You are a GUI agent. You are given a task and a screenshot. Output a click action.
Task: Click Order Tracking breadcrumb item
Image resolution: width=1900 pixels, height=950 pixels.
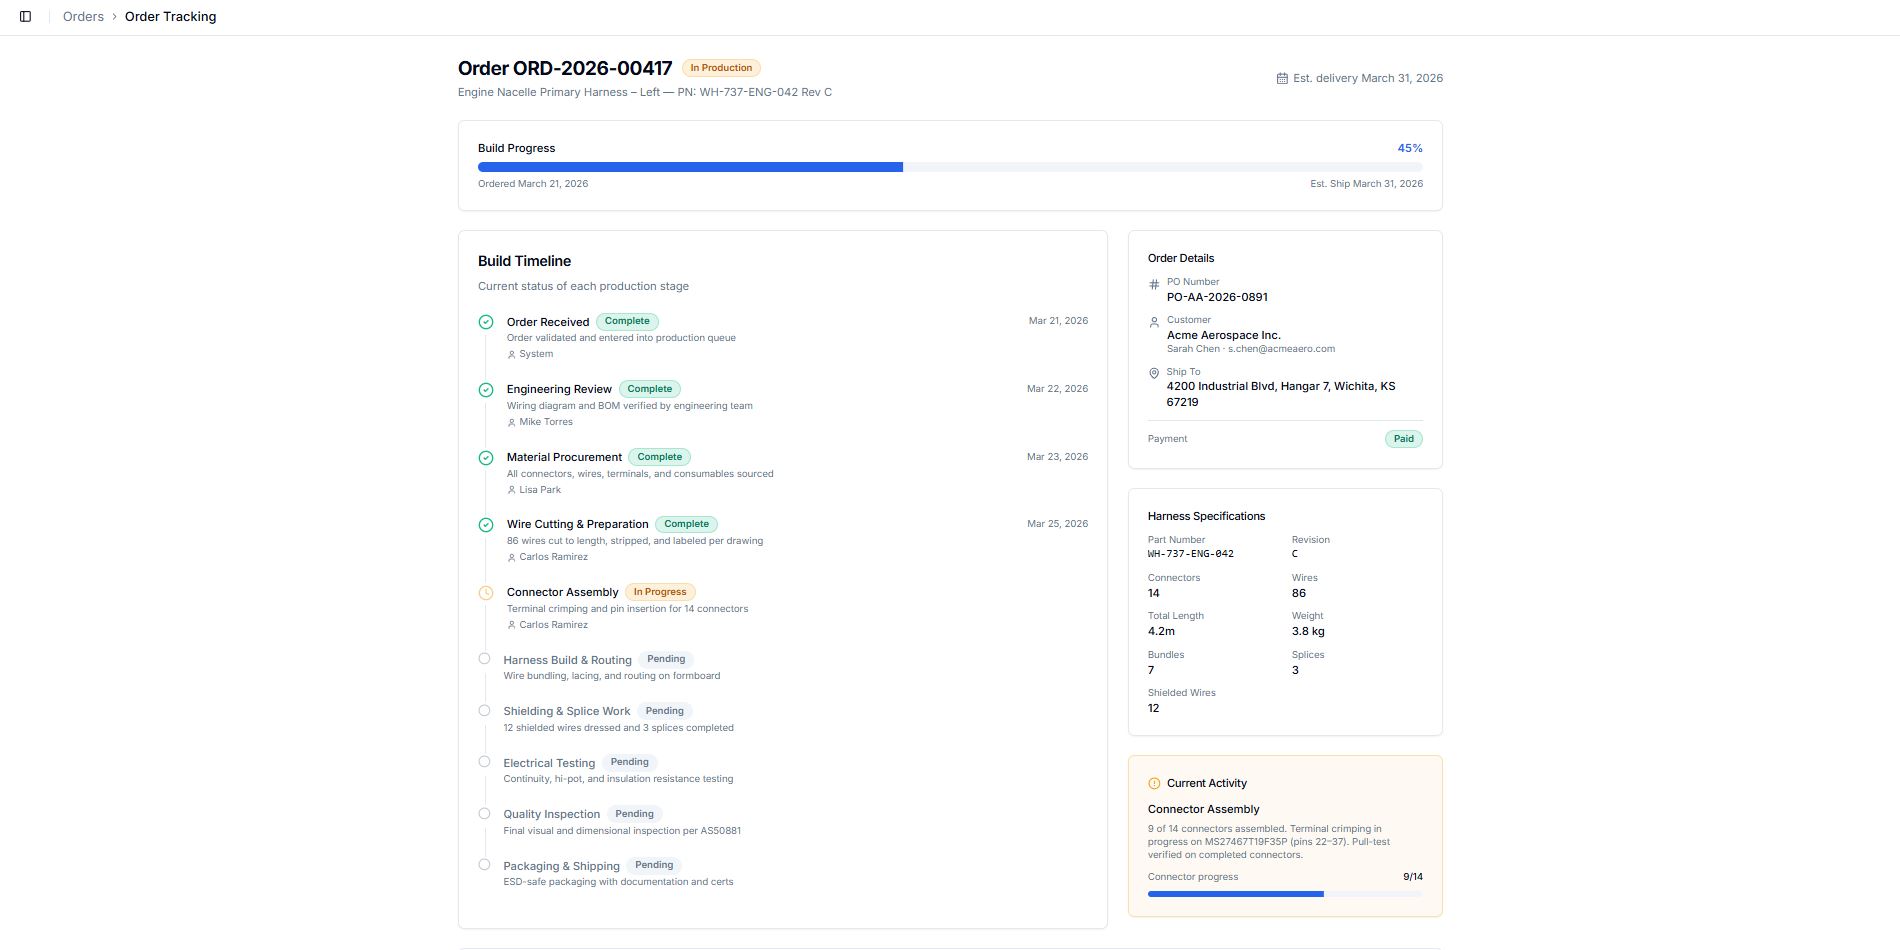point(170,17)
